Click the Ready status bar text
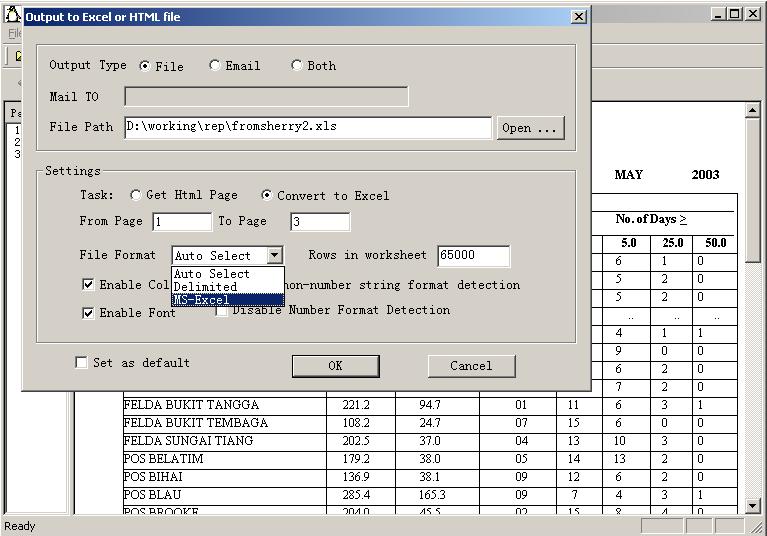 20,526
